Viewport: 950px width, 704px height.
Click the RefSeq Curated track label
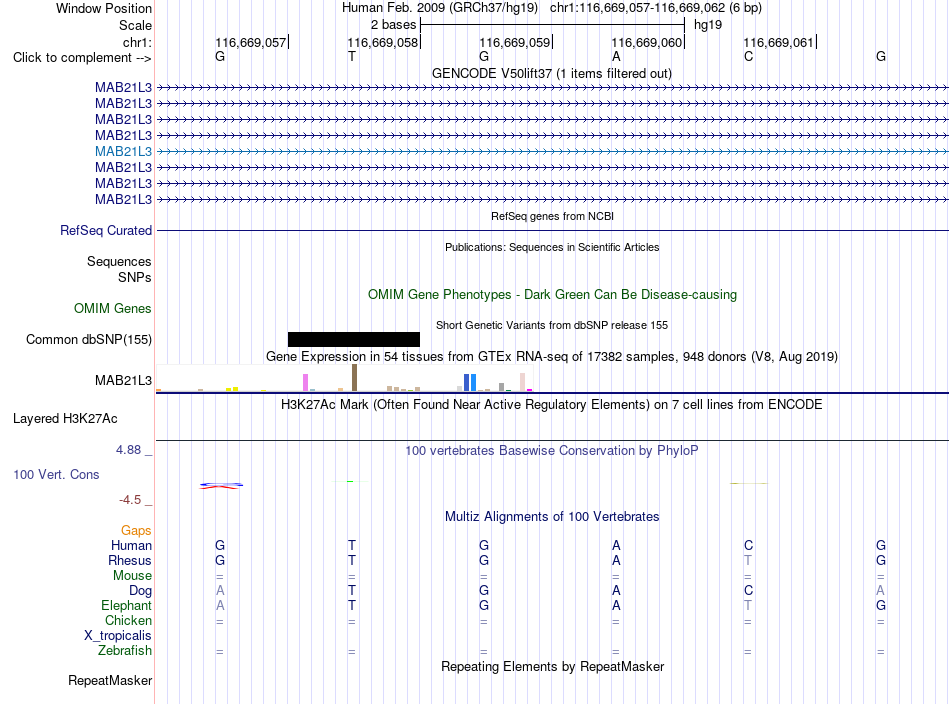click(x=106, y=230)
